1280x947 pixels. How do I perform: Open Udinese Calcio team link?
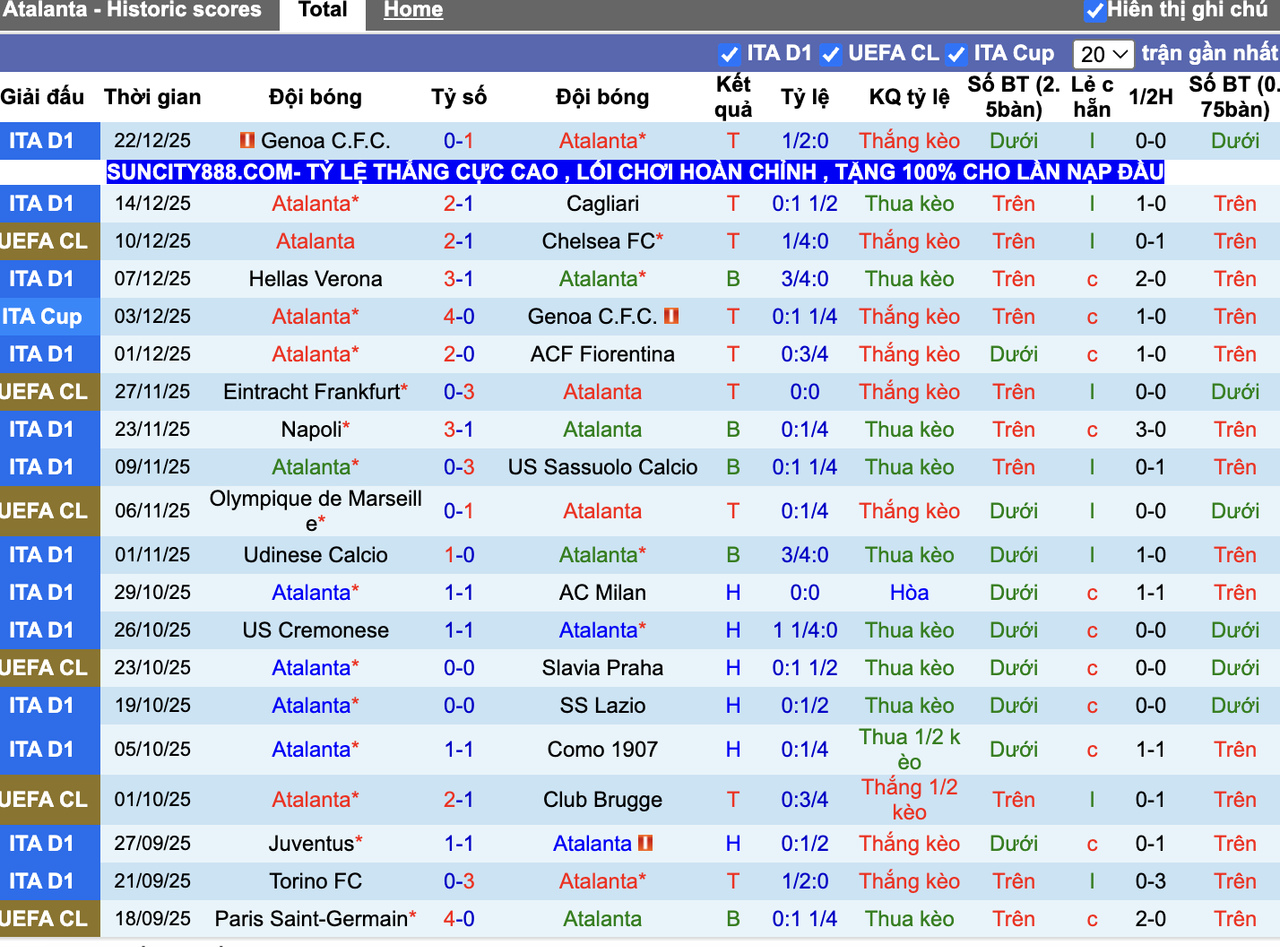pyautogui.click(x=315, y=555)
